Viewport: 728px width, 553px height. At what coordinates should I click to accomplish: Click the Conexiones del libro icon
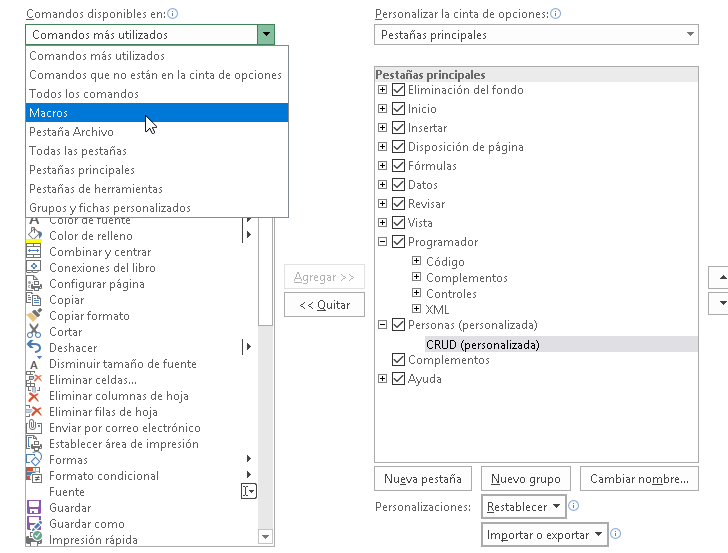(34, 267)
